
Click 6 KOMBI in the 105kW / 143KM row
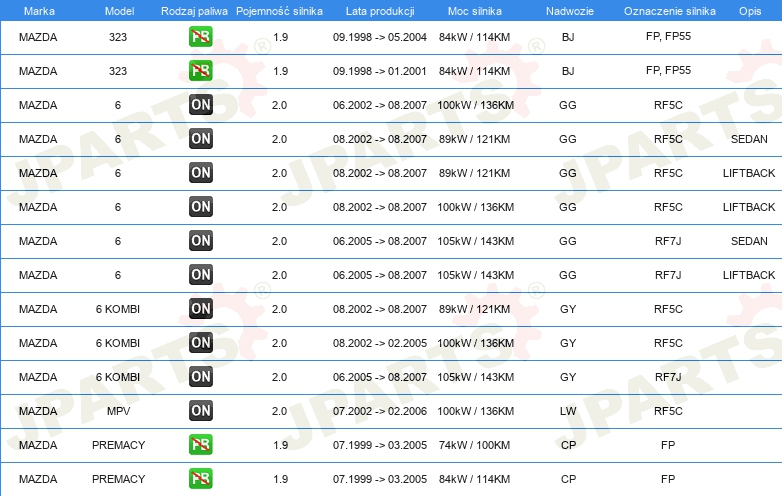coord(118,377)
